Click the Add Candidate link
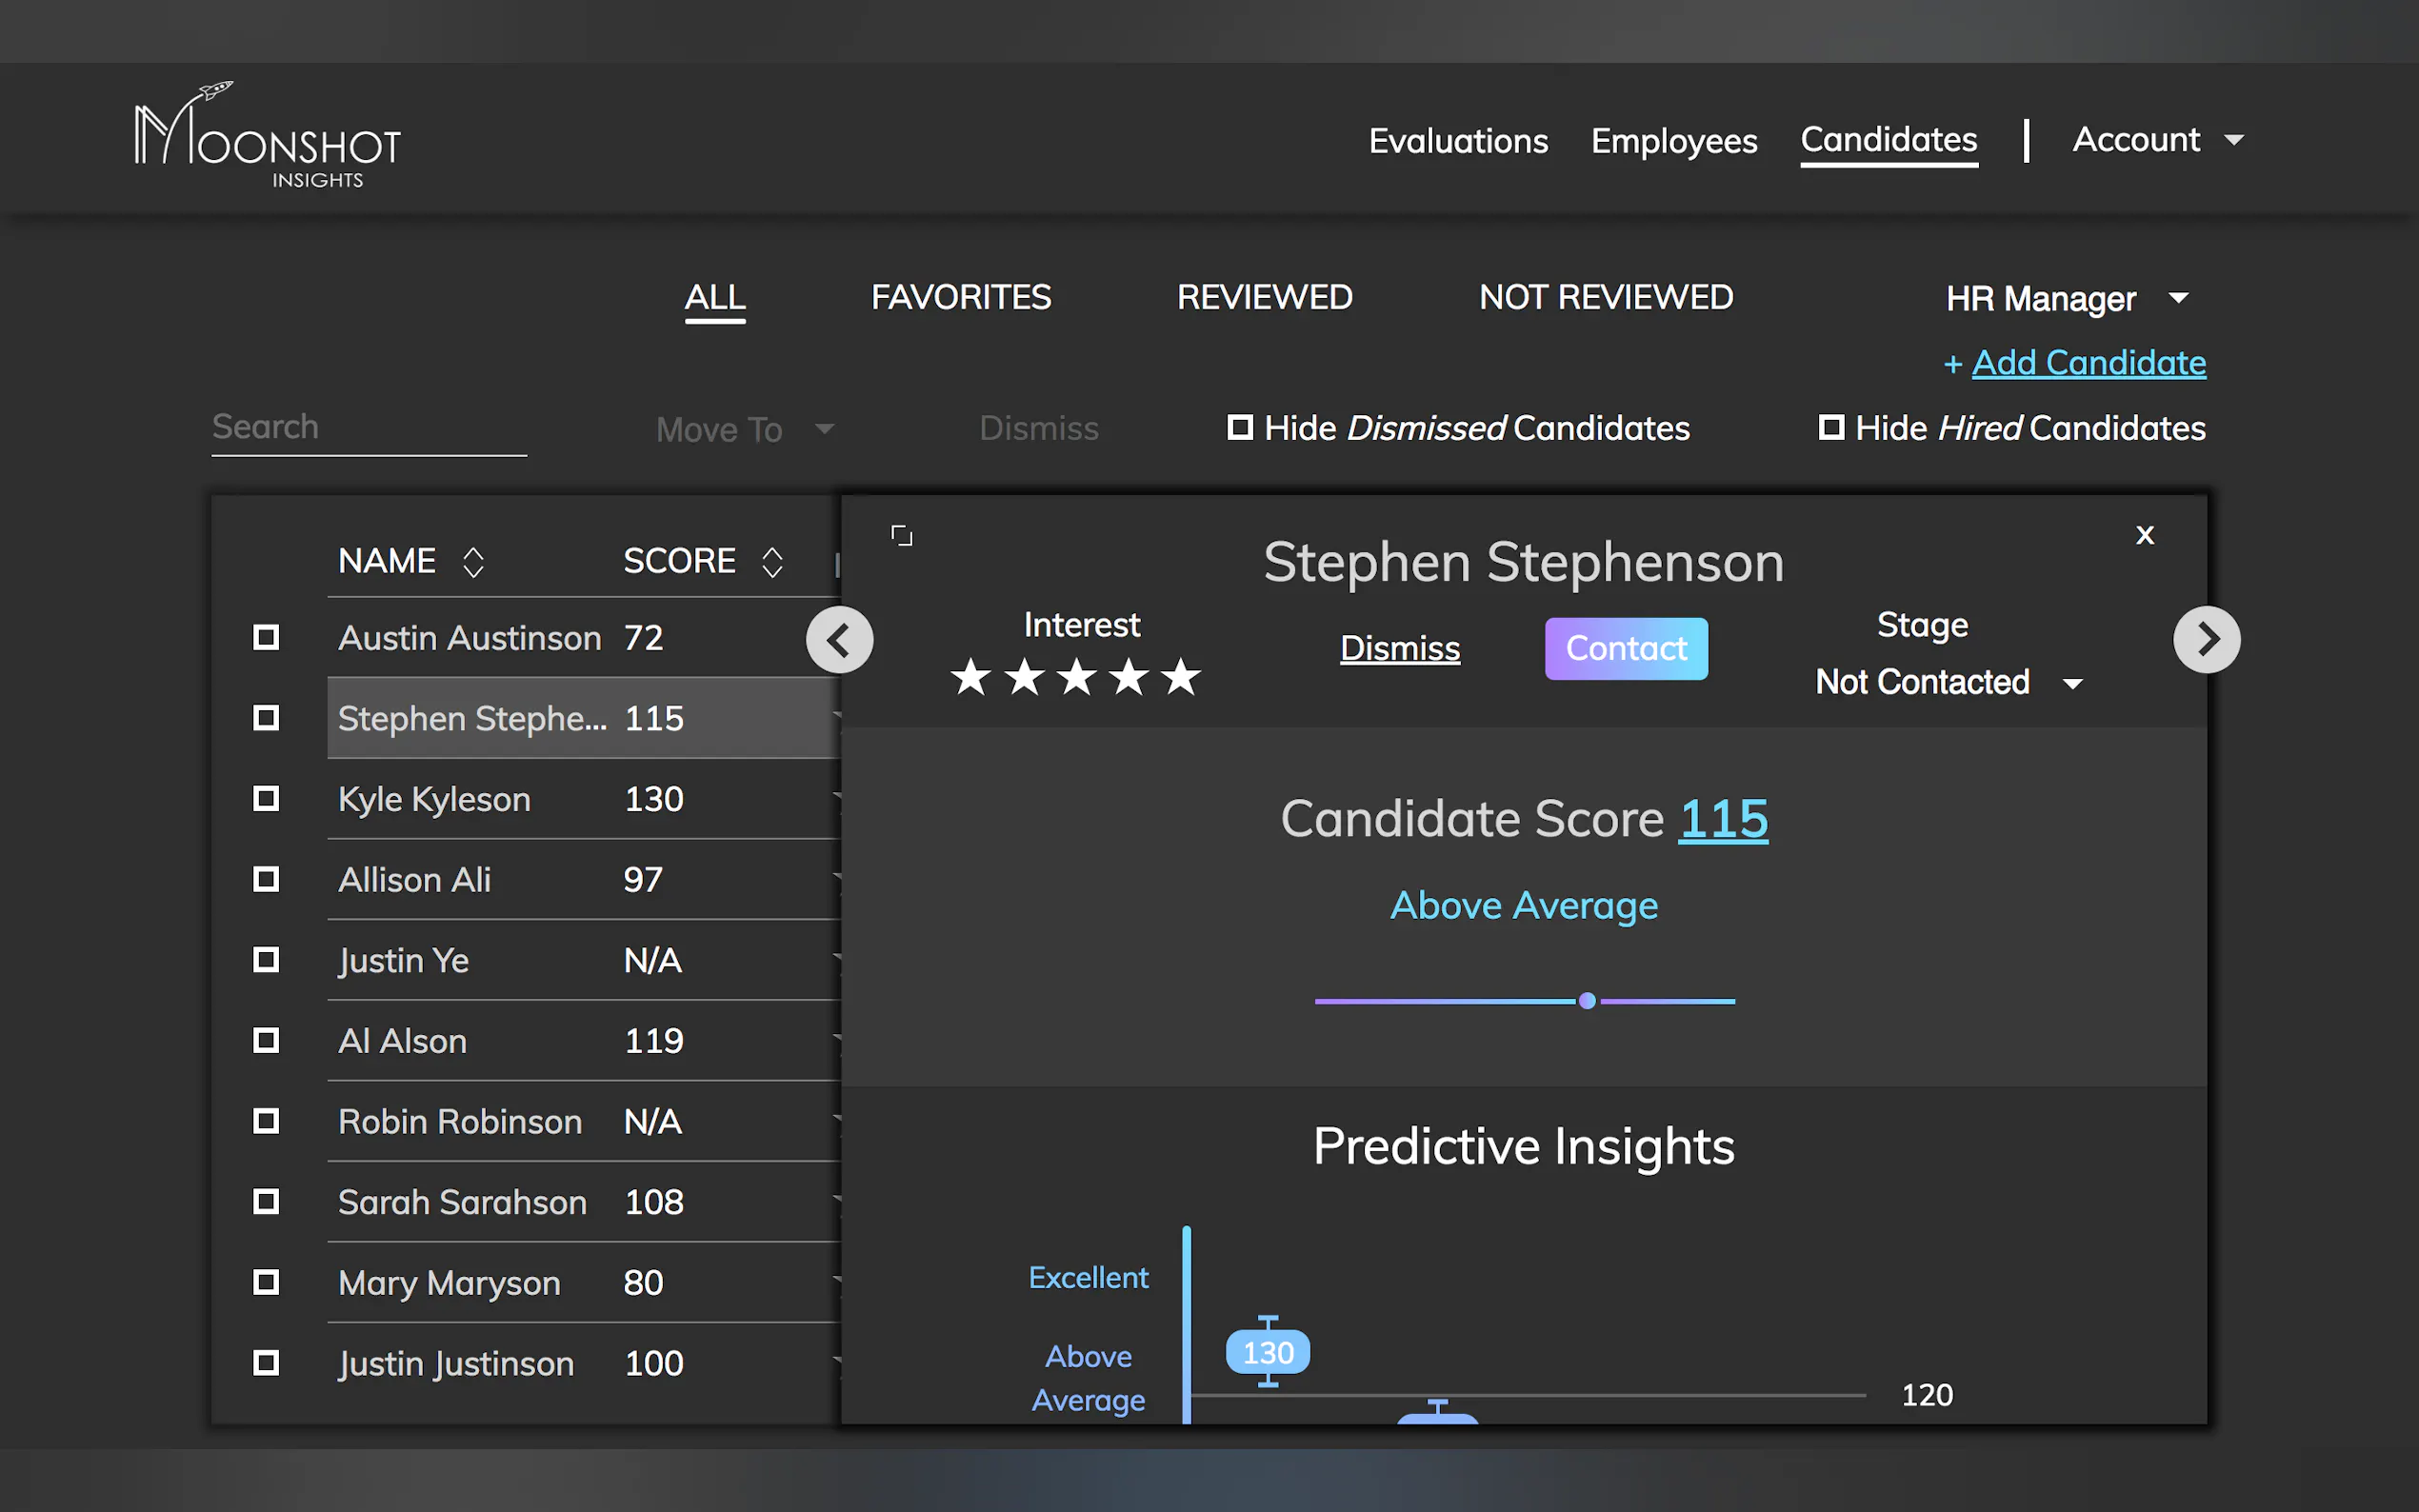The width and height of the screenshot is (2419, 1512). coord(2087,363)
